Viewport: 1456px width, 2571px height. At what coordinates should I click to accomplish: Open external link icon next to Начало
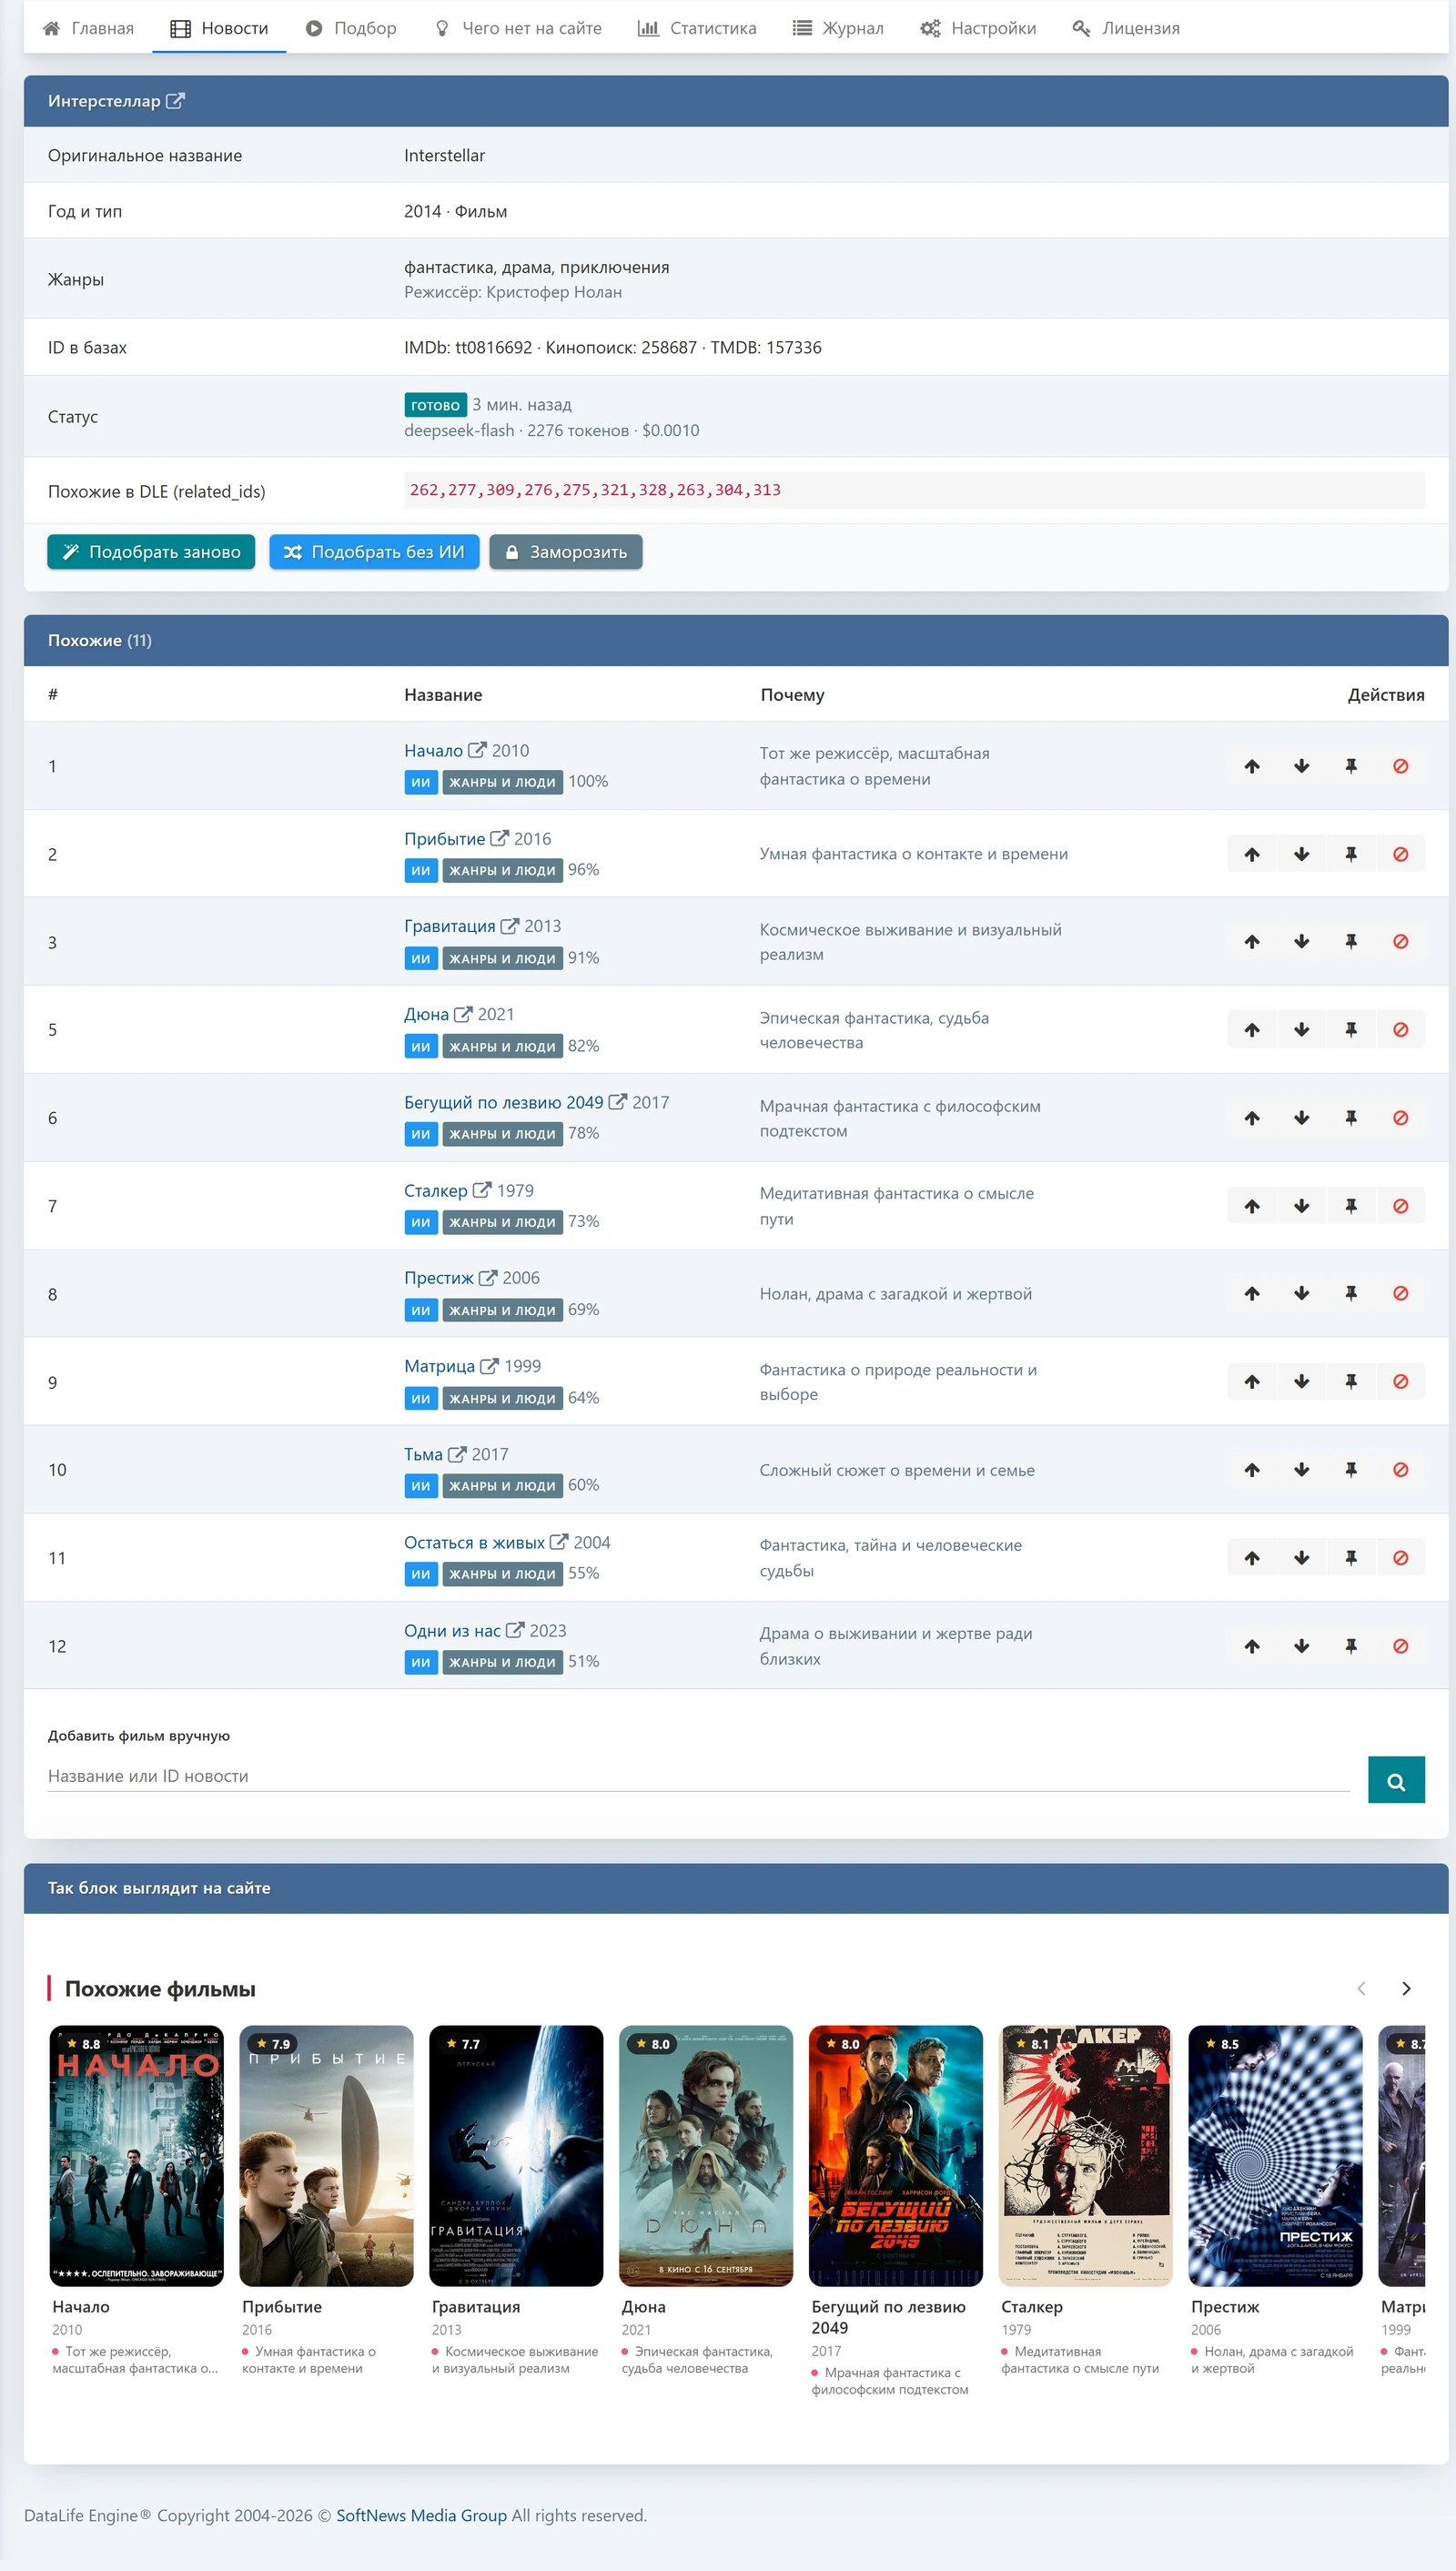coord(477,750)
